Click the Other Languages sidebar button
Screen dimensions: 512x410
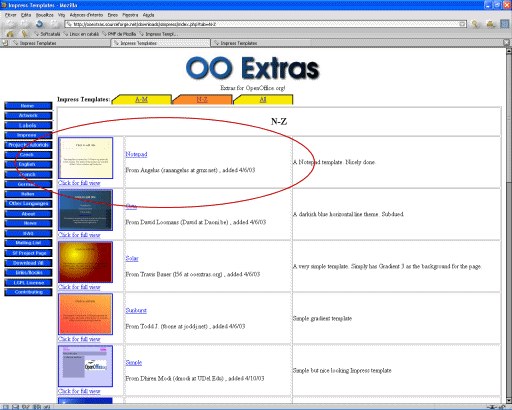coord(28,204)
